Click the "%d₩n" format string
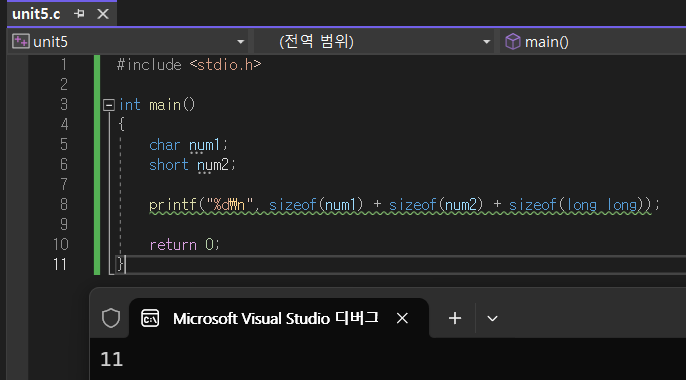The image size is (686, 380). 230,204
